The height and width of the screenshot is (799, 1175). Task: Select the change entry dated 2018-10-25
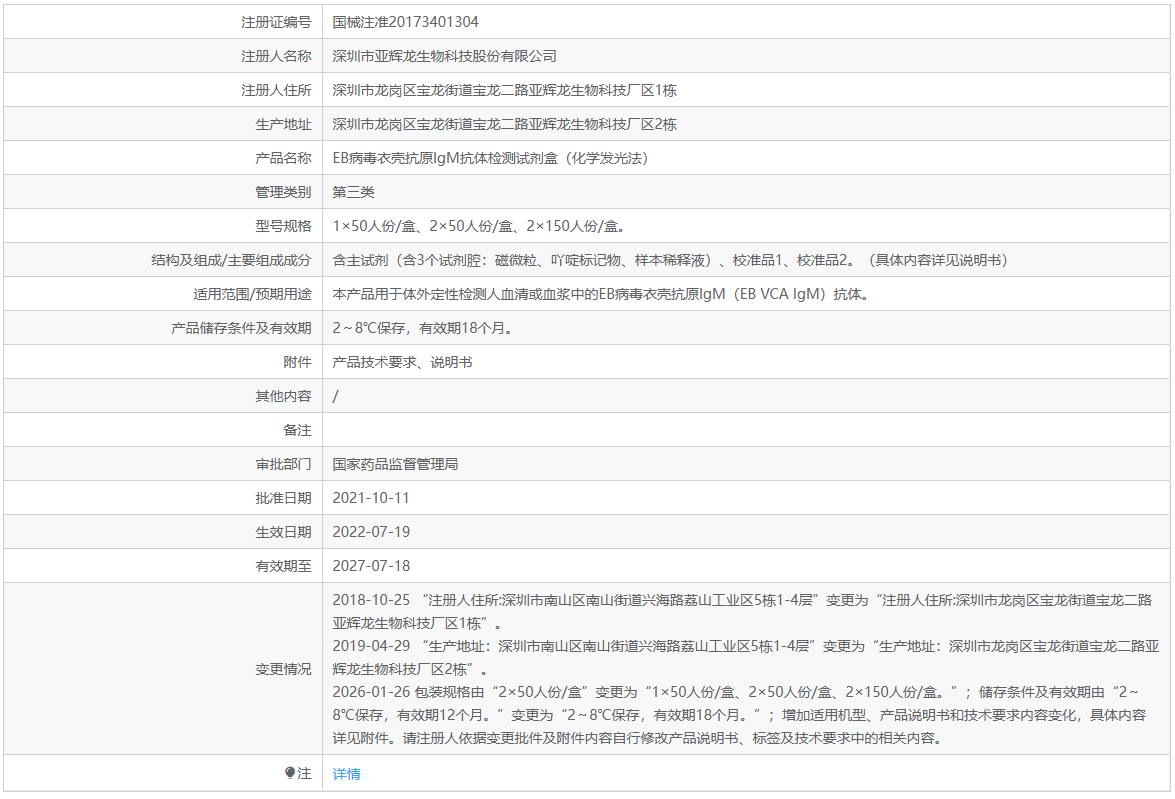[x=743, y=612]
